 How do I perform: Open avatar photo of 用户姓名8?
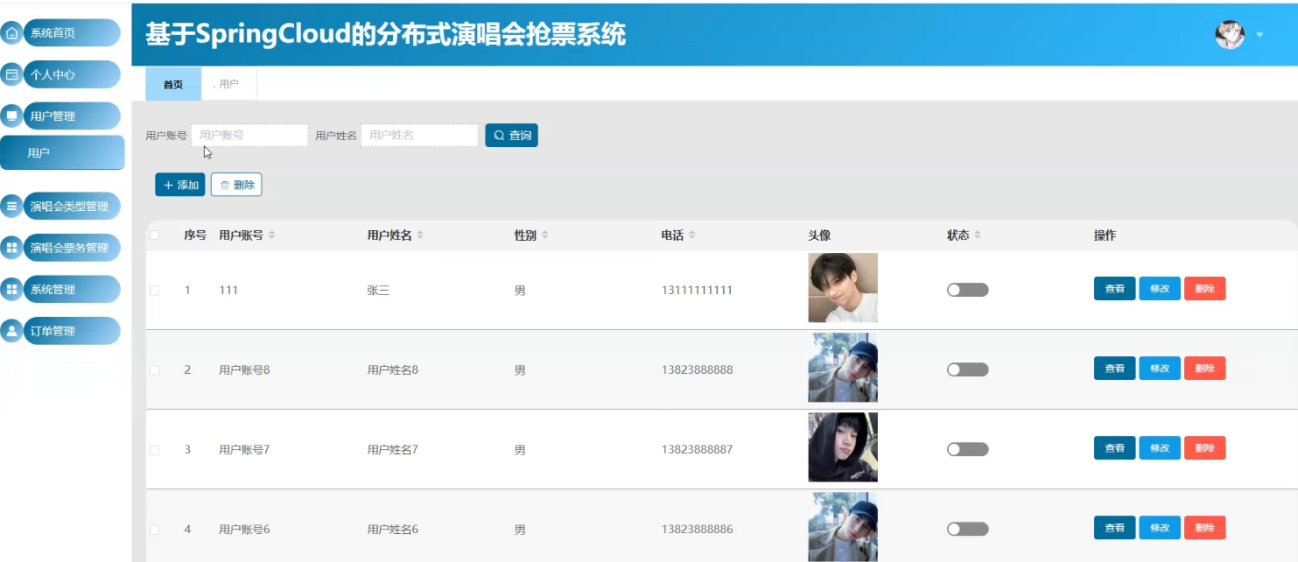pos(843,368)
